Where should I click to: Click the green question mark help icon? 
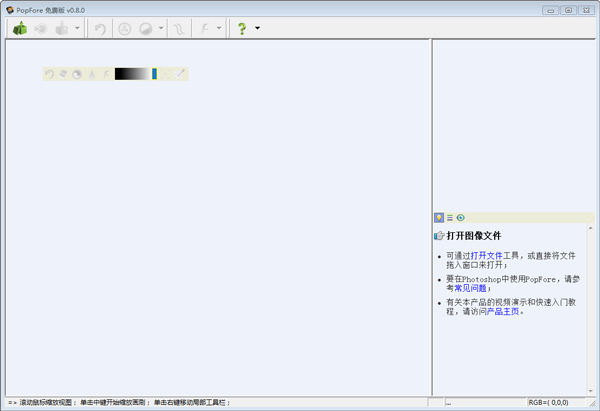(241, 29)
